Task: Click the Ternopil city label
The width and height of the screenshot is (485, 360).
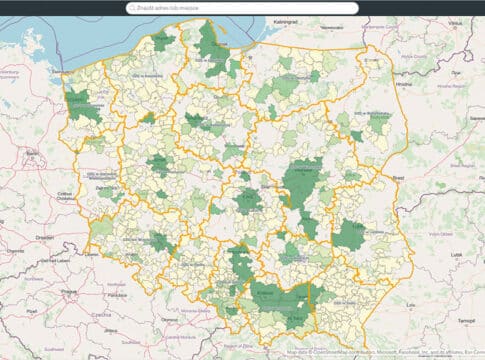Action: click(x=466, y=321)
